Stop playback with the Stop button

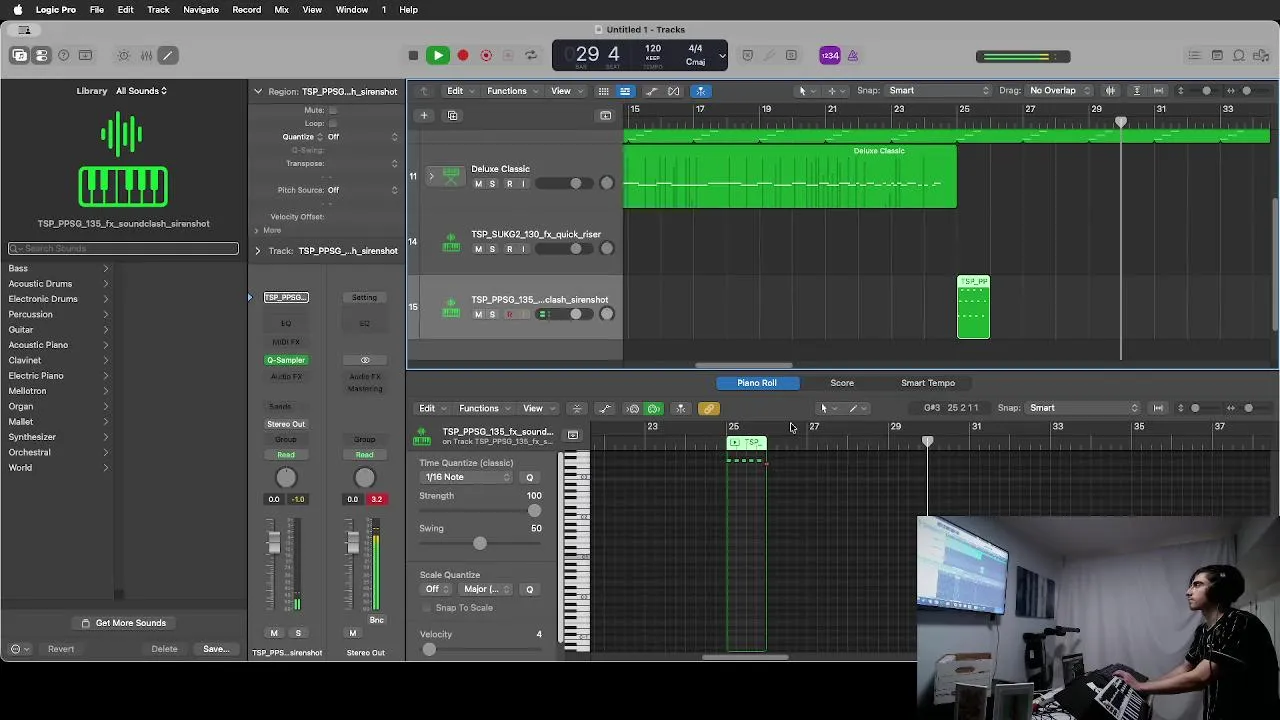413,56
